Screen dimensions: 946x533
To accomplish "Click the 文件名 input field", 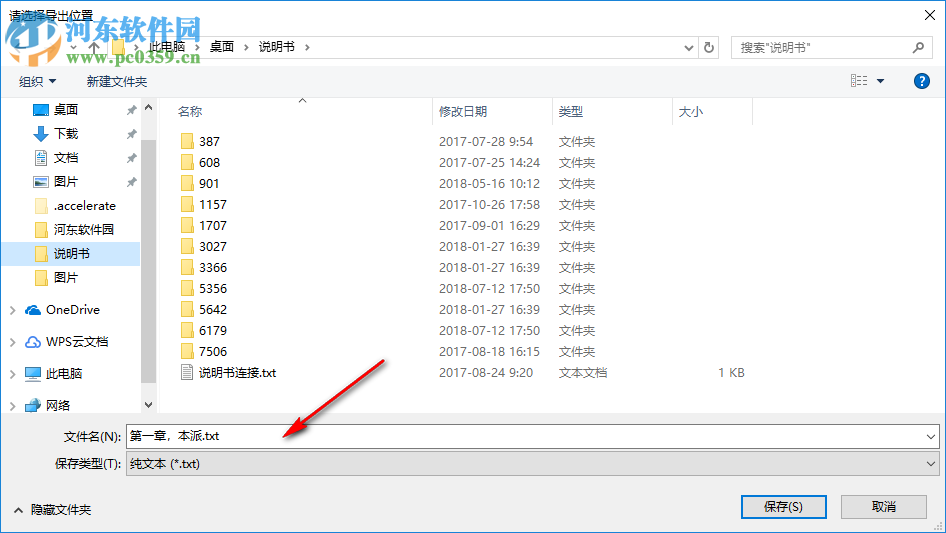I will pos(532,436).
